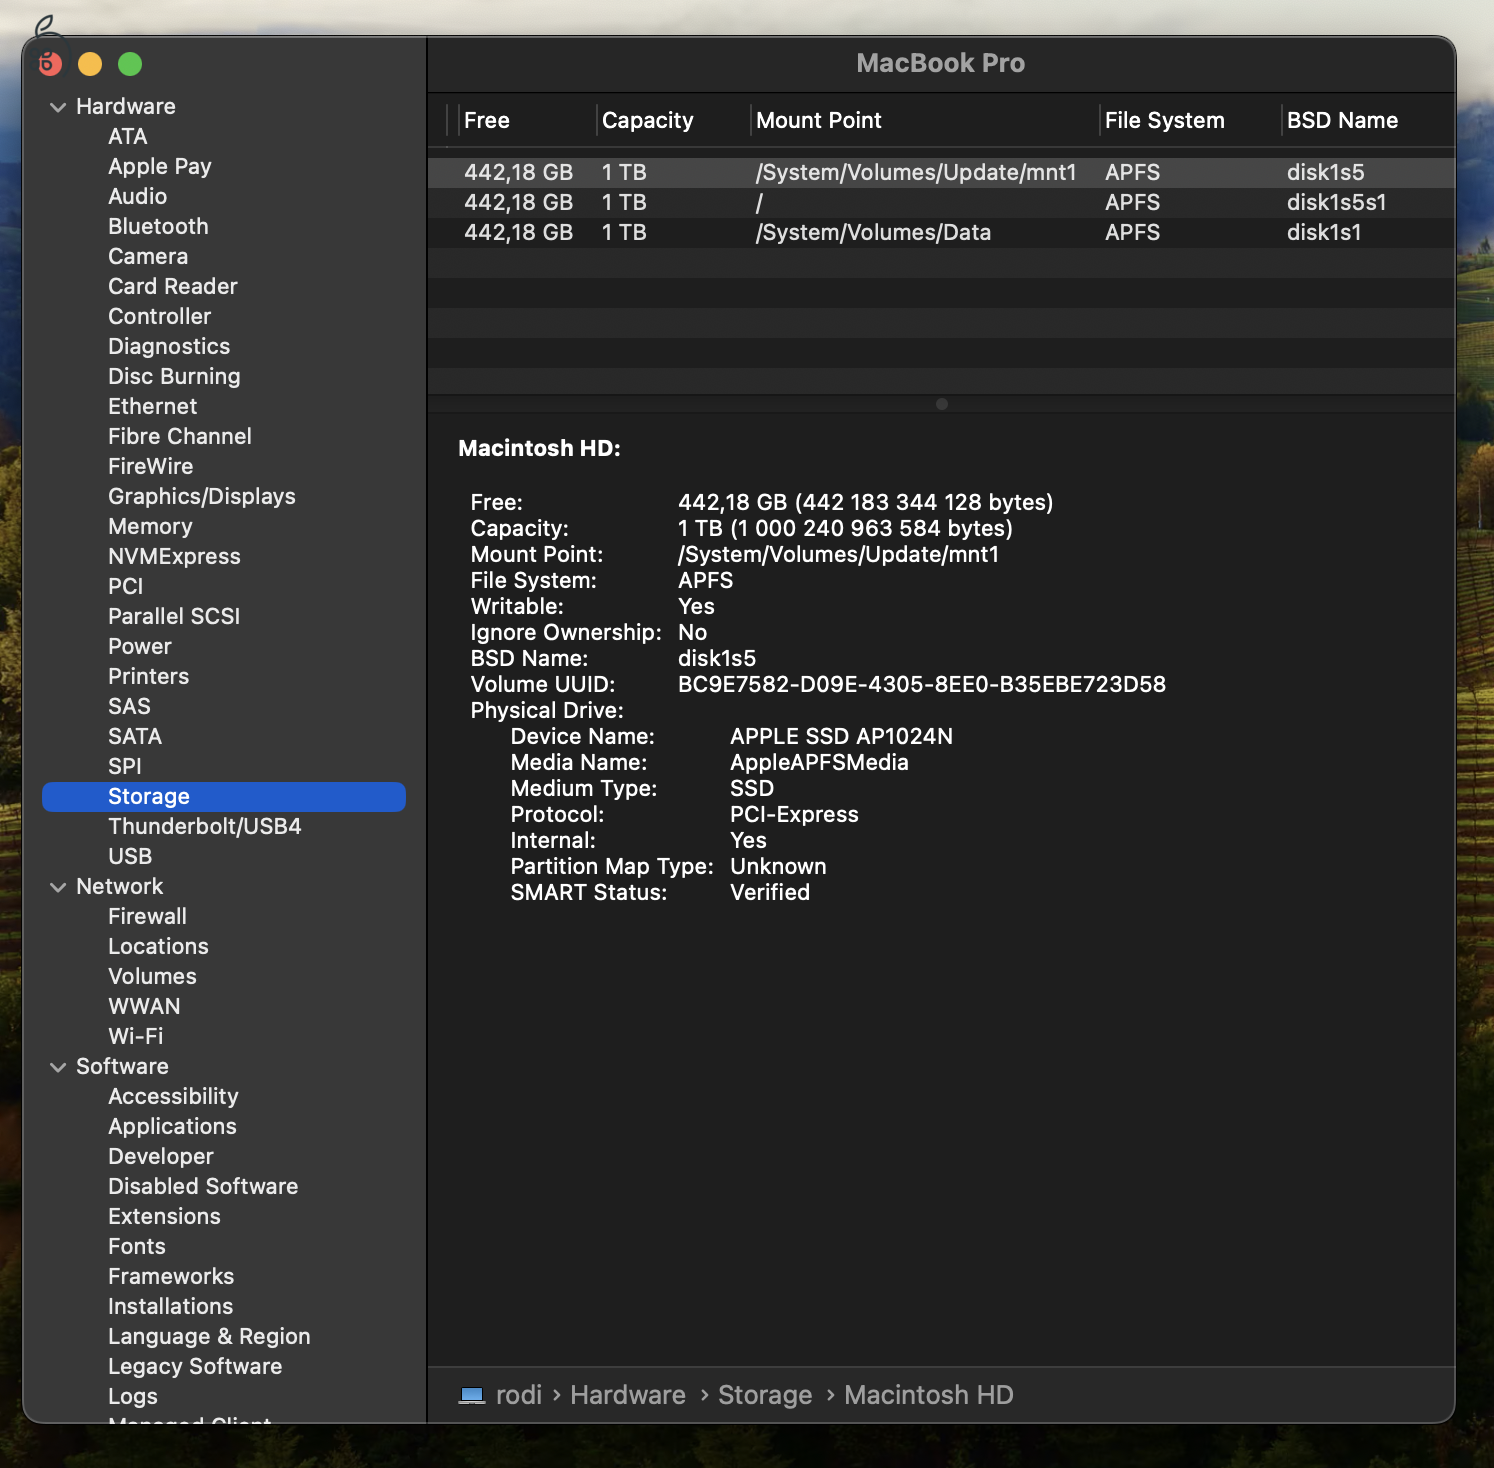Open Applications under Software
This screenshot has width=1494, height=1468.
[172, 1126]
